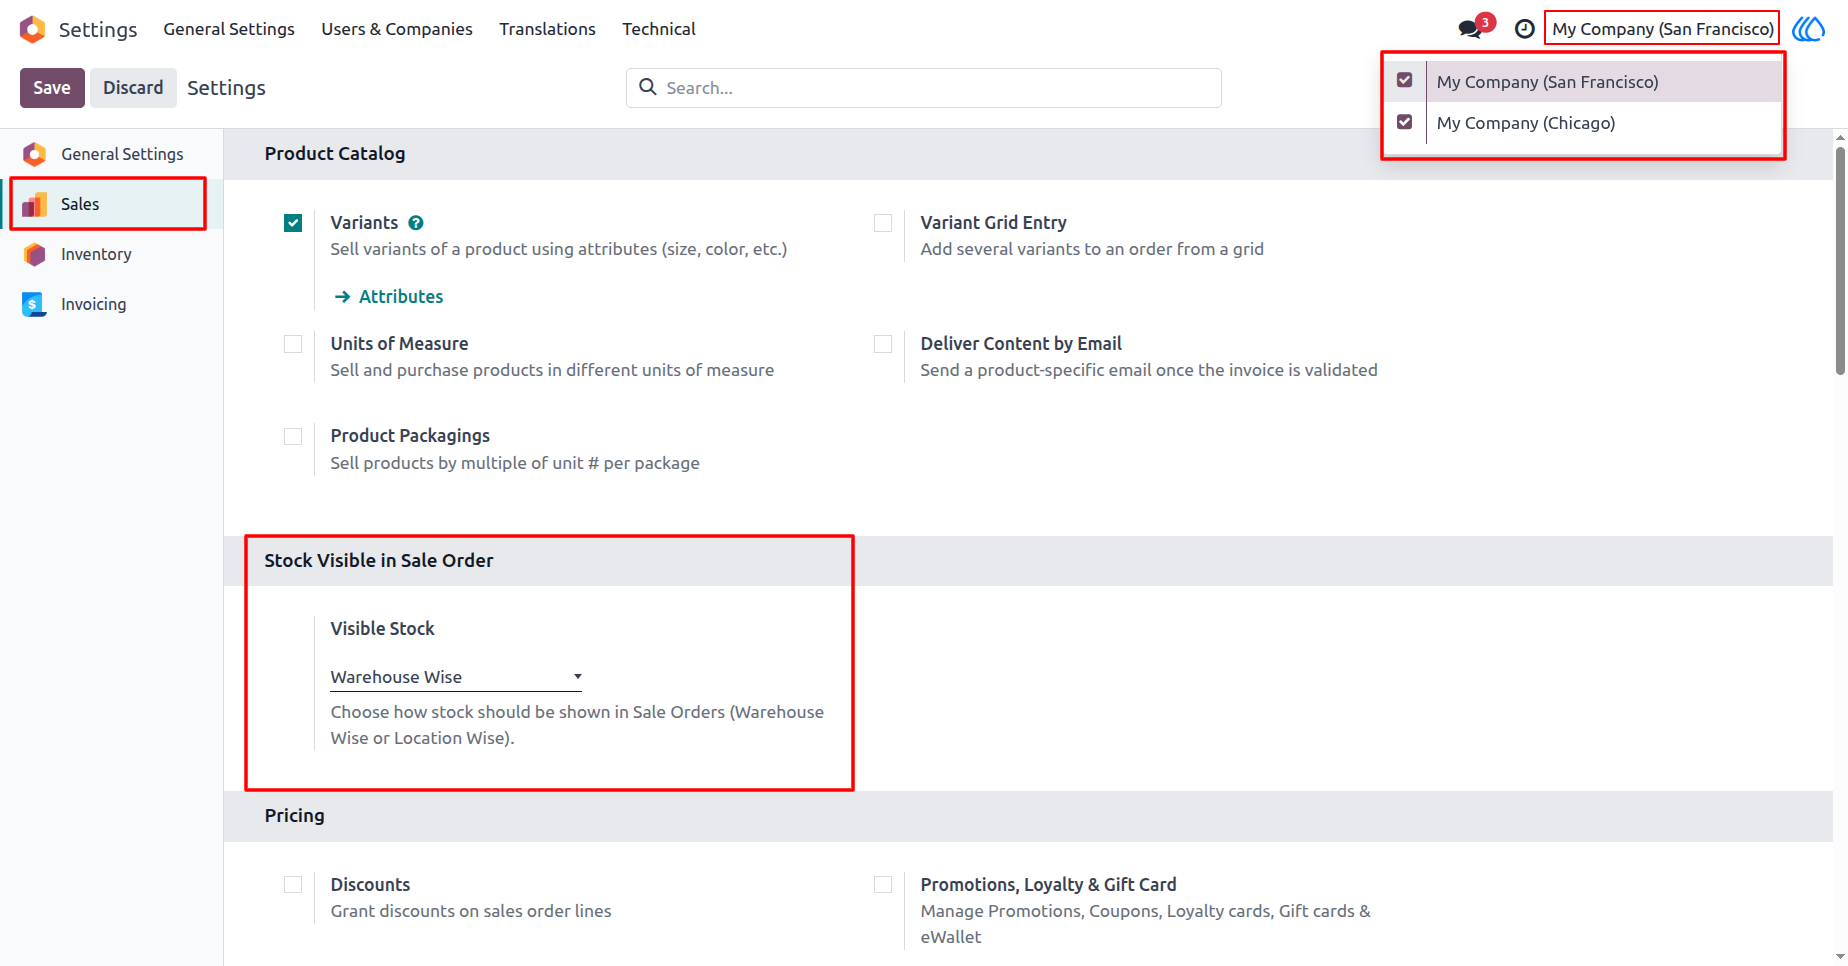Enable the Discounts checkbox
The width and height of the screenshot is (1848, 966).
[x=293, y=885]
